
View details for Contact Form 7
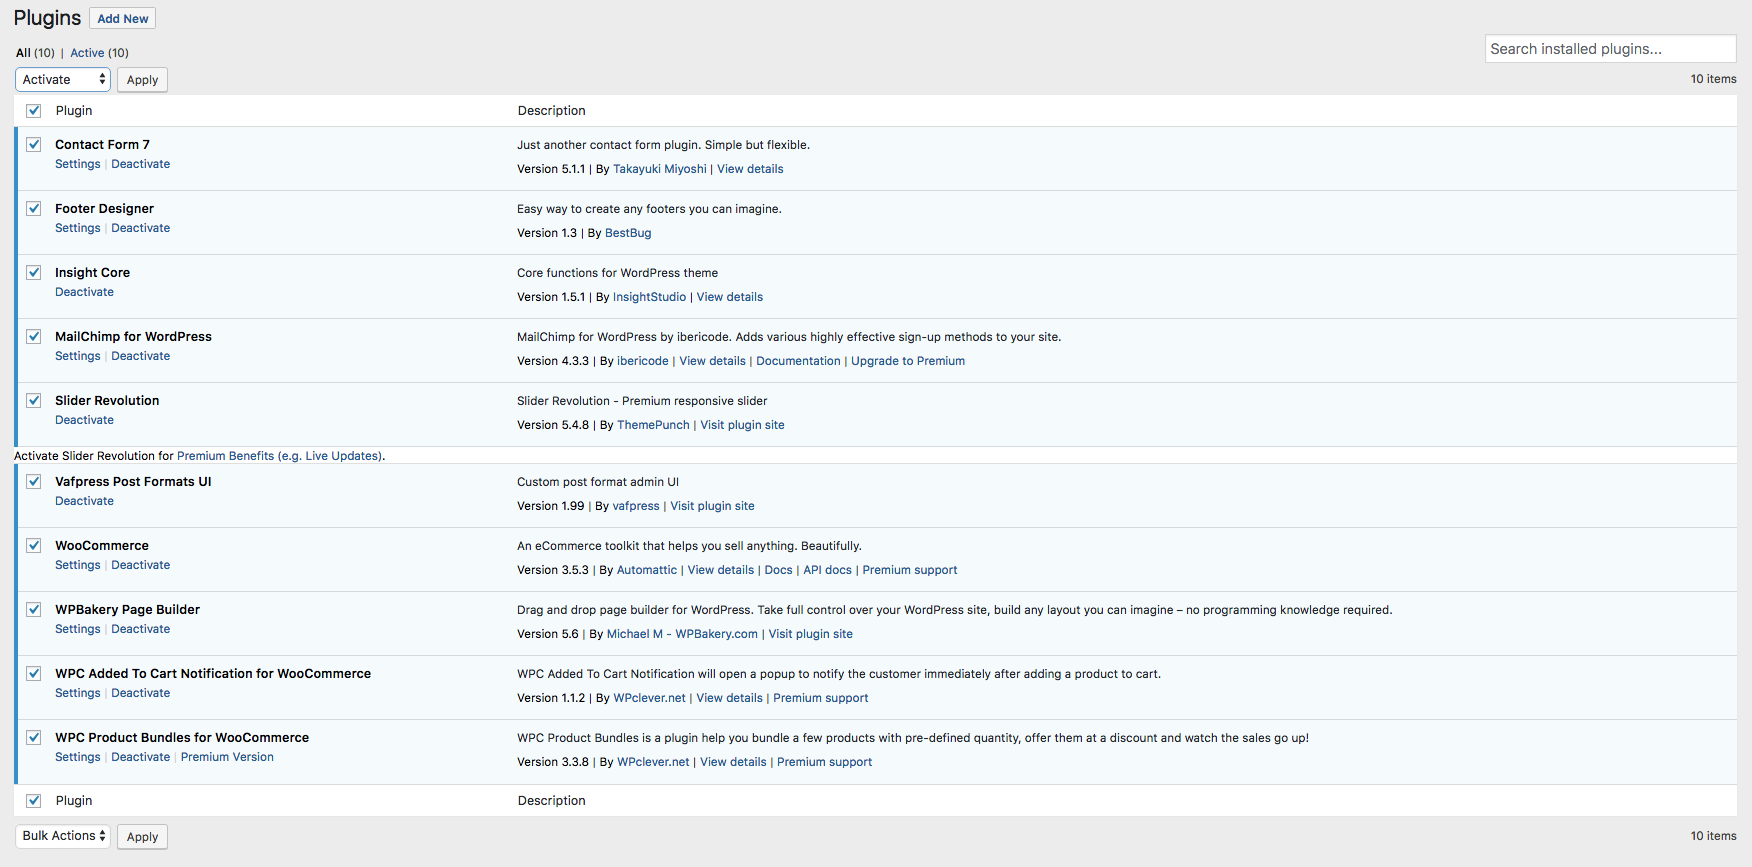750,169
